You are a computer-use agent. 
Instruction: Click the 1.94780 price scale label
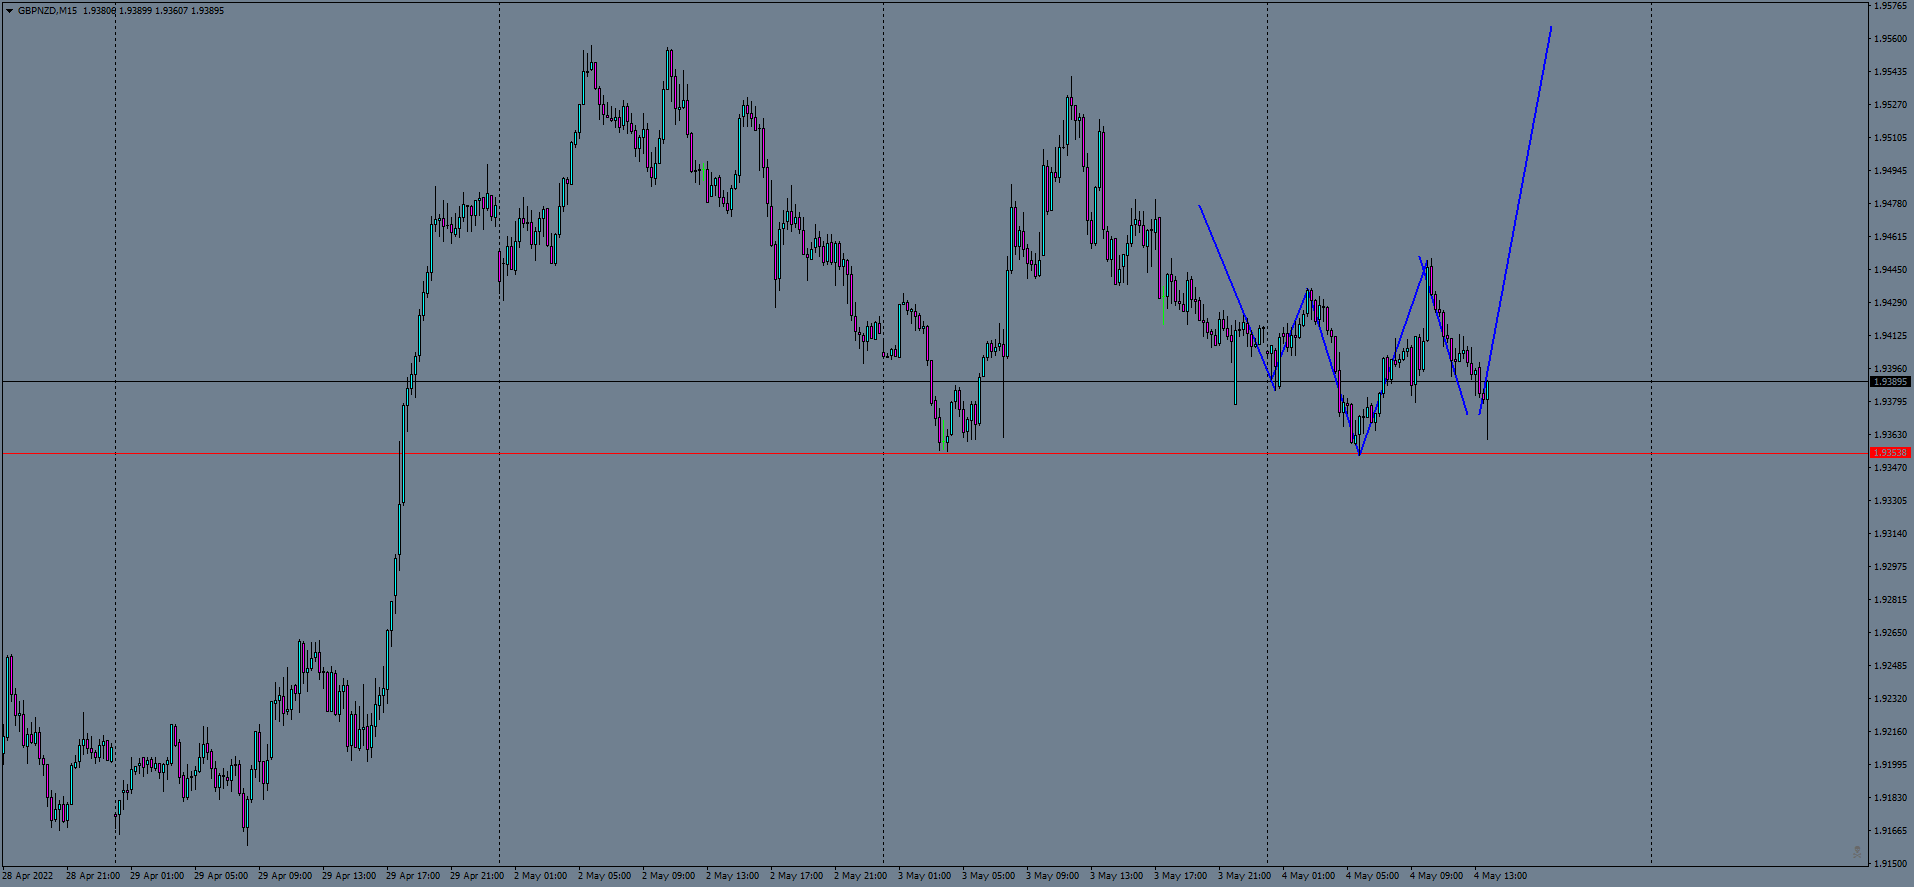[1890, 204]
